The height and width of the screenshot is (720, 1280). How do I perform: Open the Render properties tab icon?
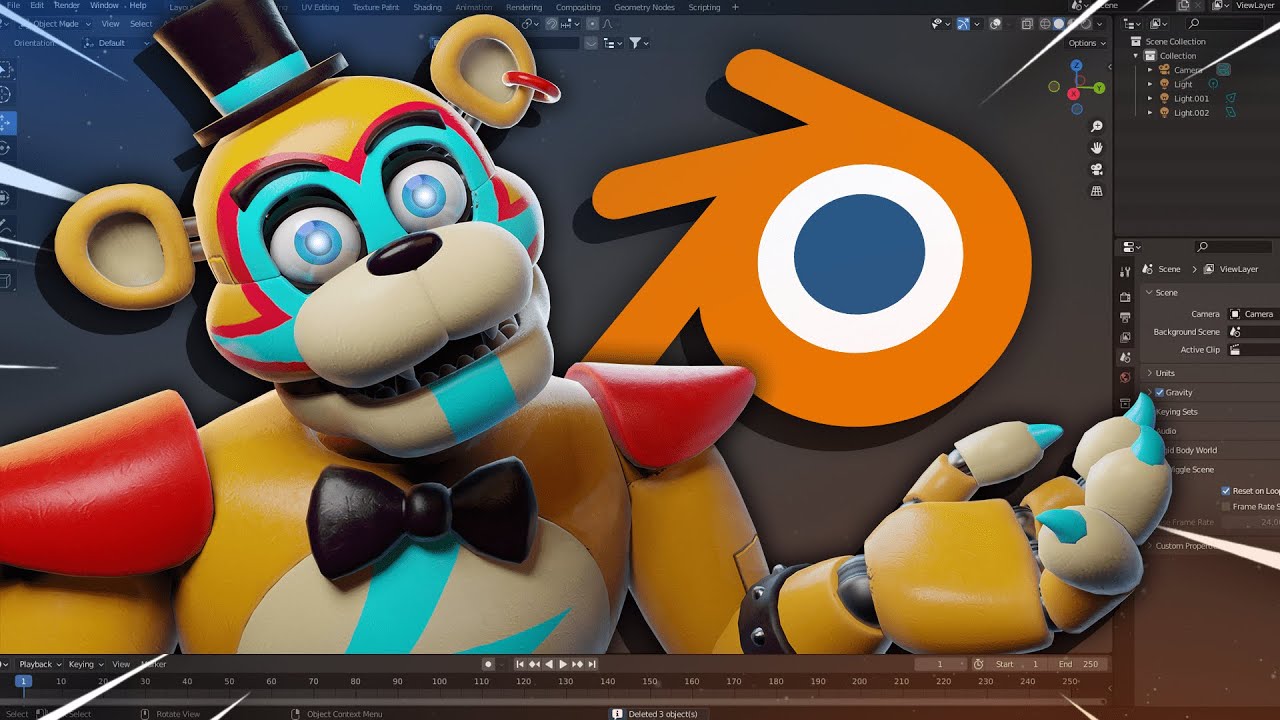click(x=1125, y=297)
